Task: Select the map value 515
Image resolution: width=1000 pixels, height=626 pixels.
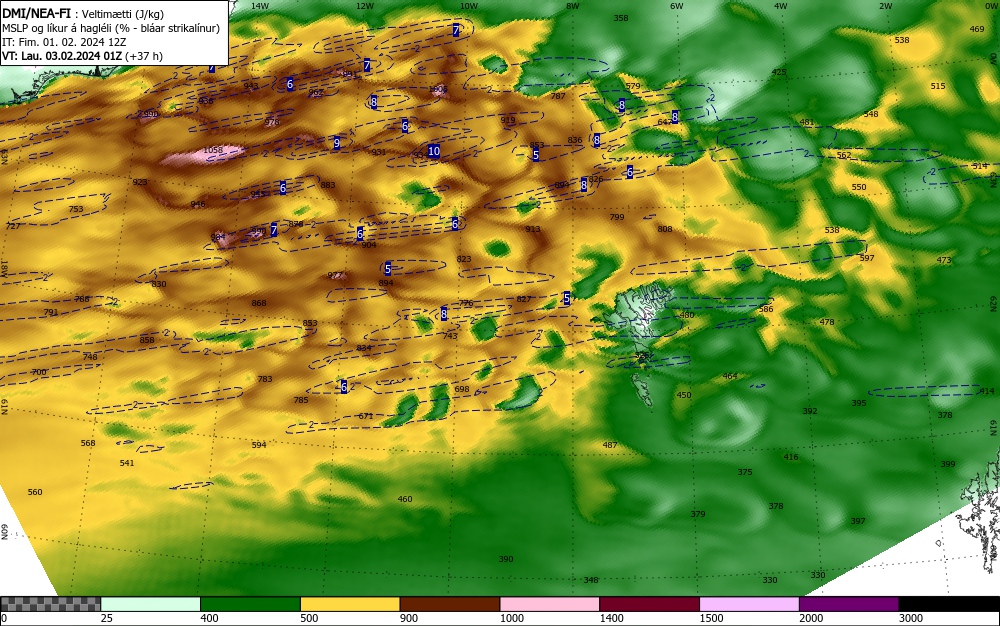Action: (938, 86)
